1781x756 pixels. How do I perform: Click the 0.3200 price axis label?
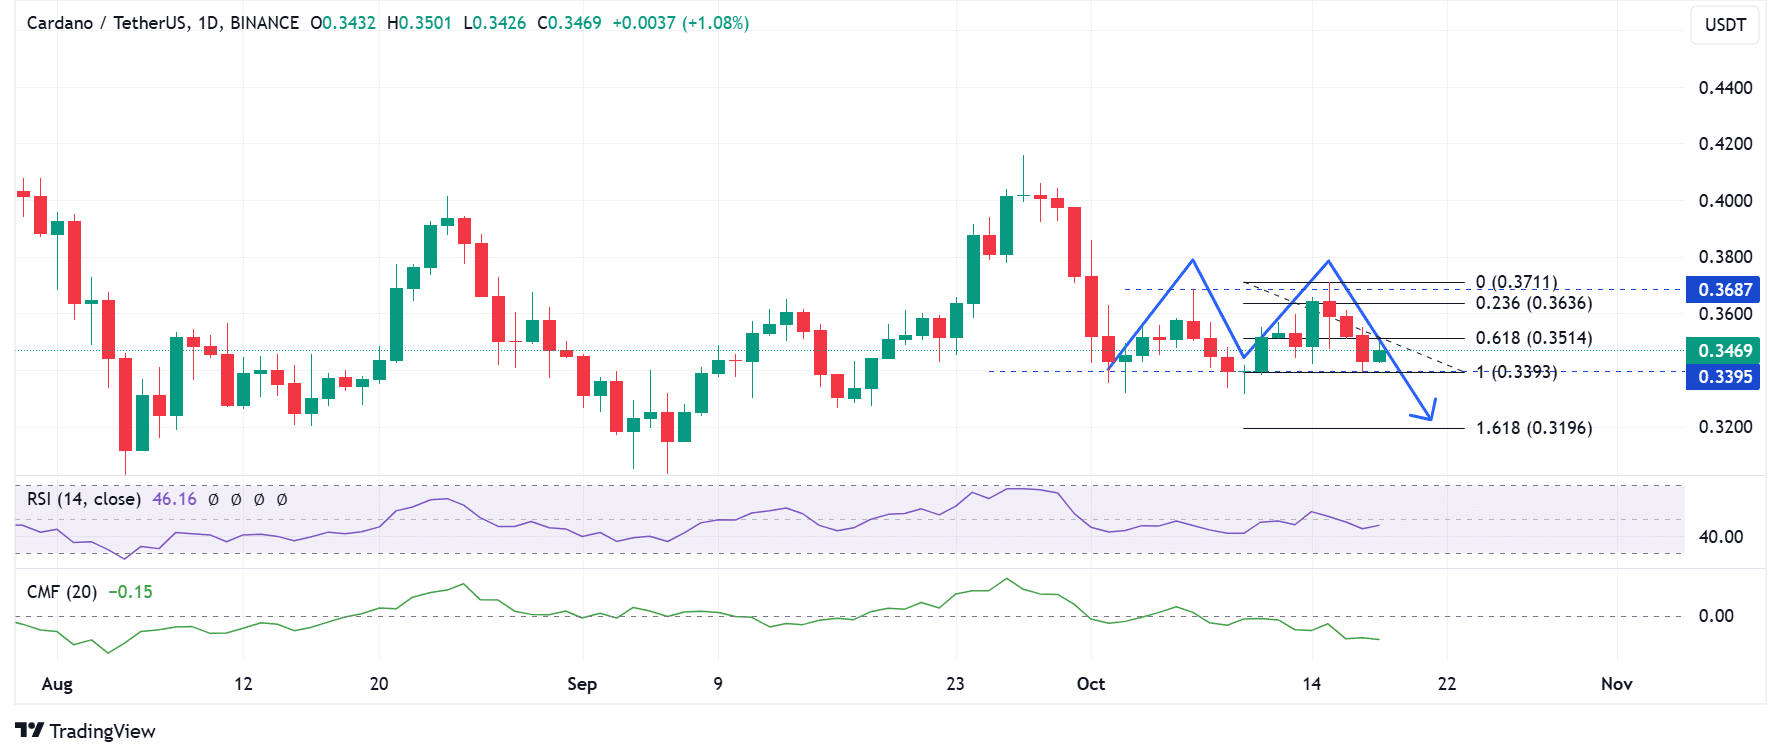1726,427
